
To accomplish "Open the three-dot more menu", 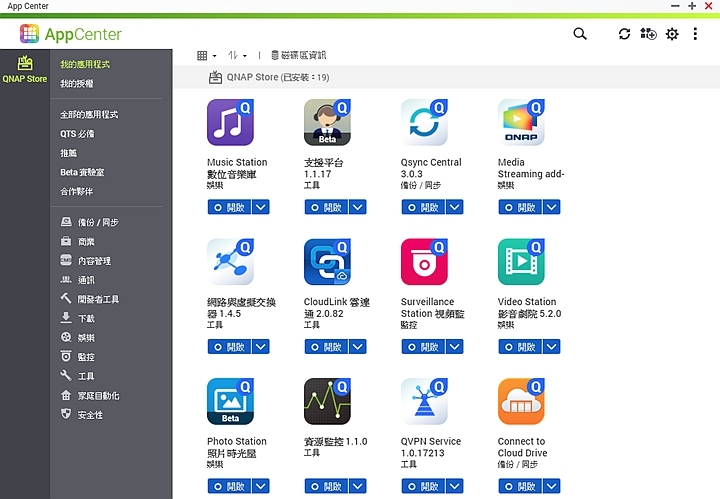I will (x=695, y=34).
